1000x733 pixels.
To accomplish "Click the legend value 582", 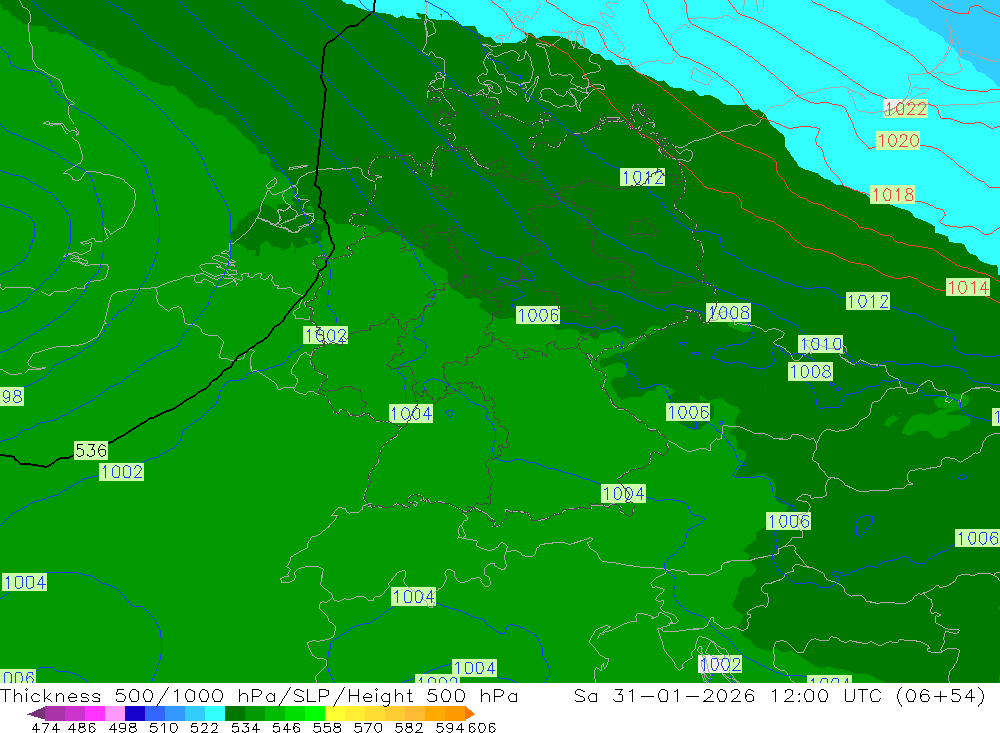I will click(x=409, y=727).
